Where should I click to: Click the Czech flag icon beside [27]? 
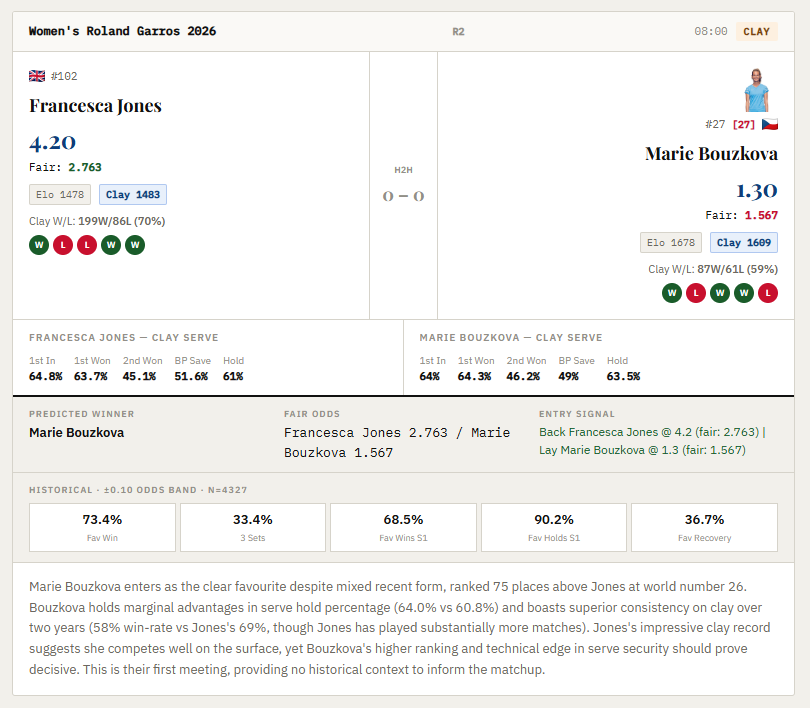pyautogui.click(x=770, y=124)
